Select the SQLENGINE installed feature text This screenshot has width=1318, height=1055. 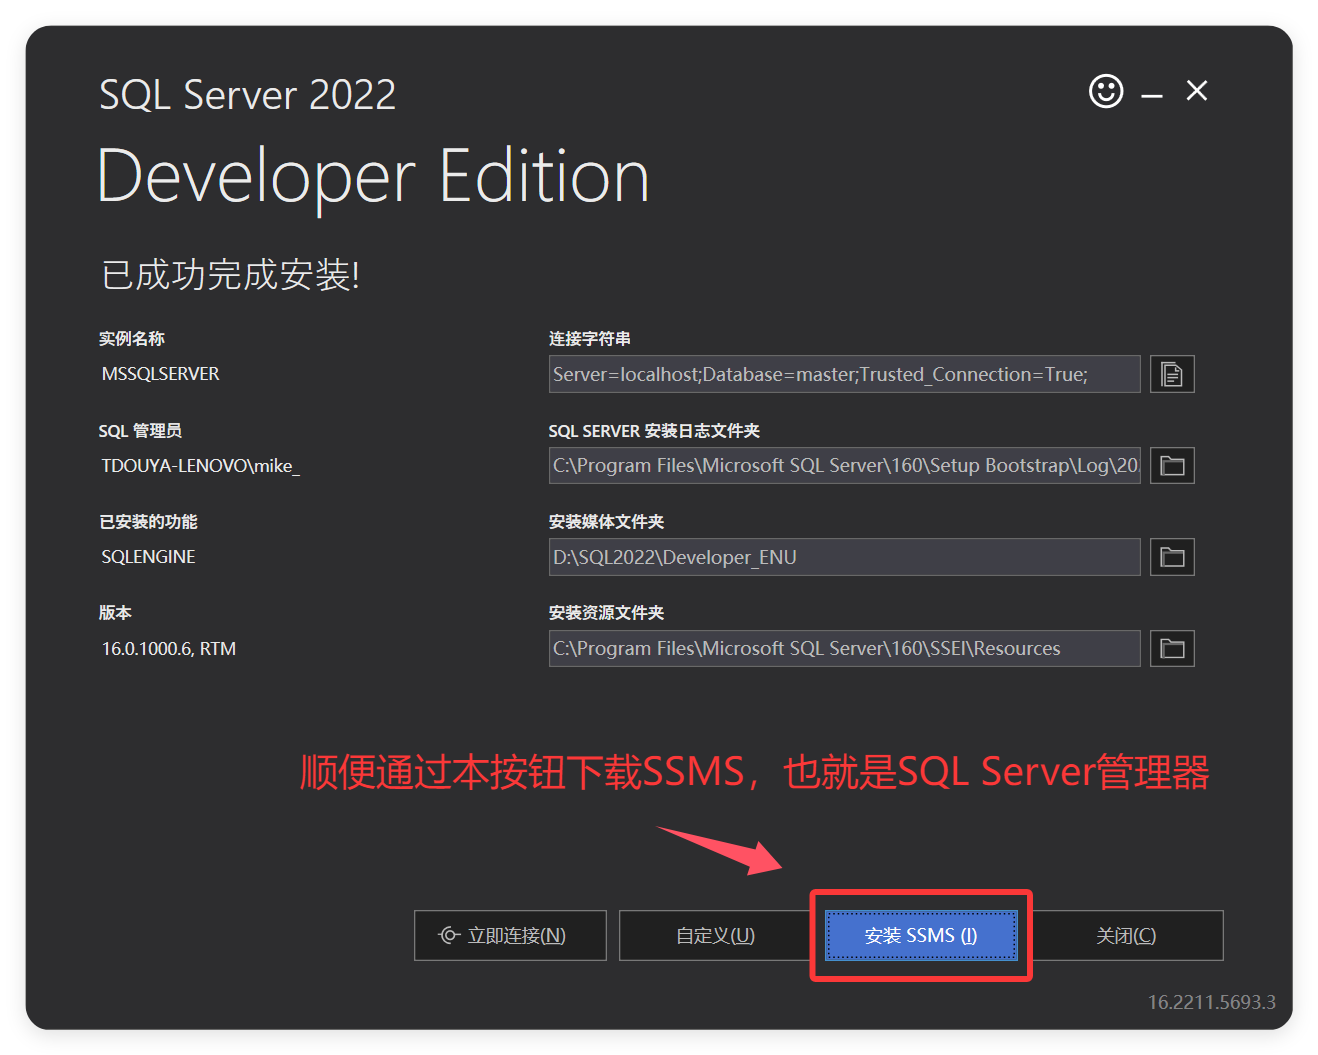click(148, 557)
